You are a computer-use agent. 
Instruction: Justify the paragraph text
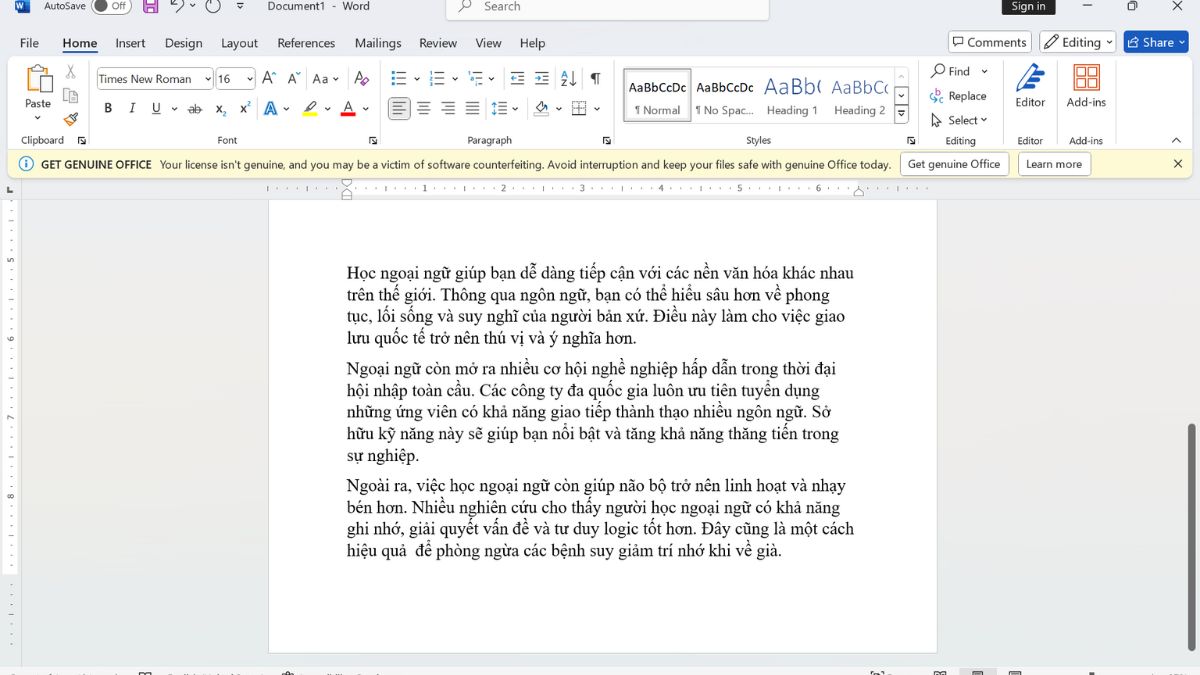473,108
